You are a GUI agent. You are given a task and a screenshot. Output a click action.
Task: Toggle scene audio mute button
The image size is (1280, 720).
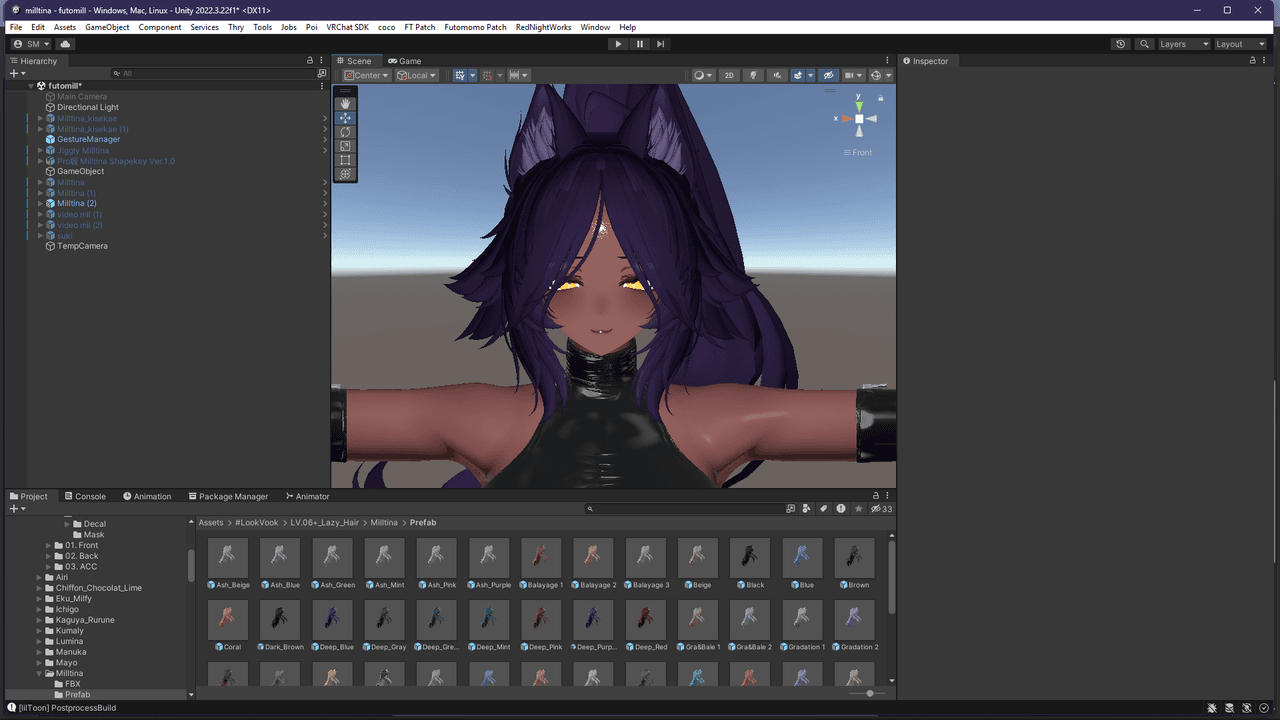click(x=777, y=75)
